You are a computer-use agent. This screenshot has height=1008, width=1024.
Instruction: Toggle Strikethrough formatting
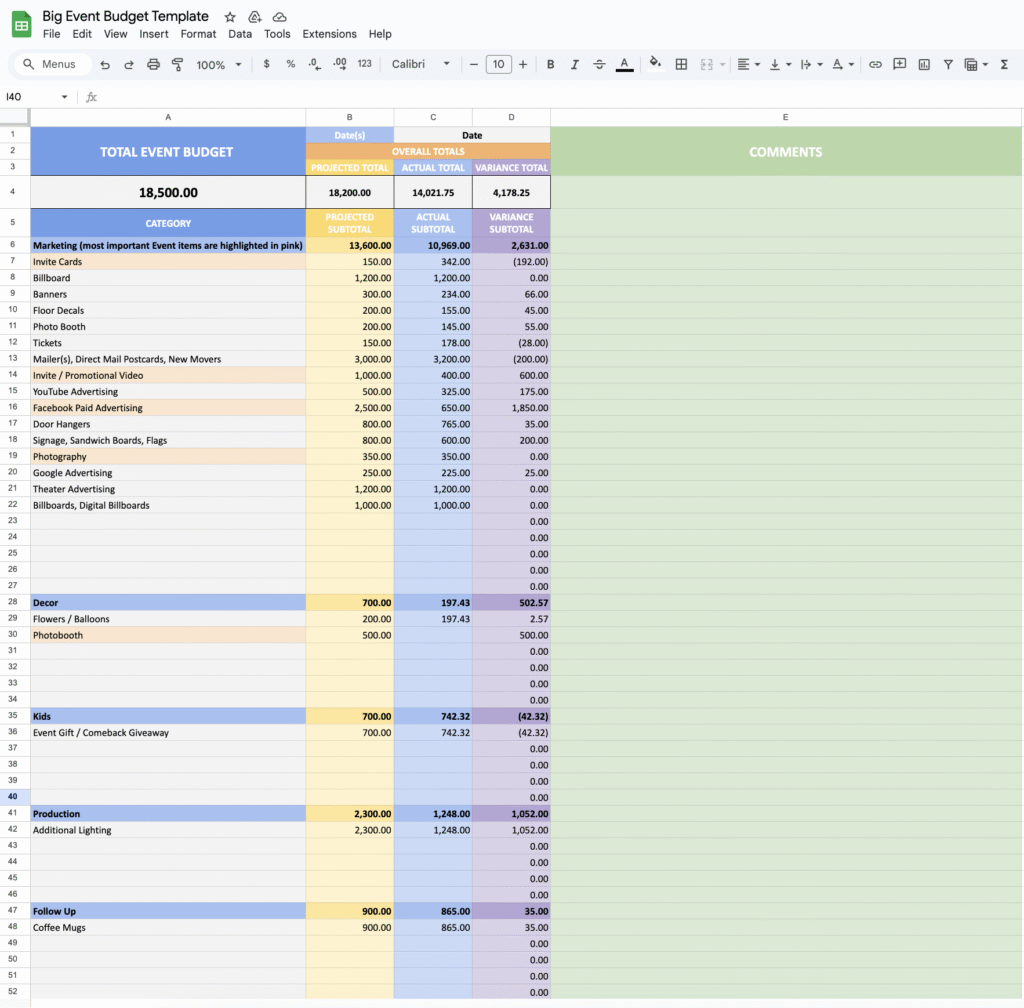[599, 64]
